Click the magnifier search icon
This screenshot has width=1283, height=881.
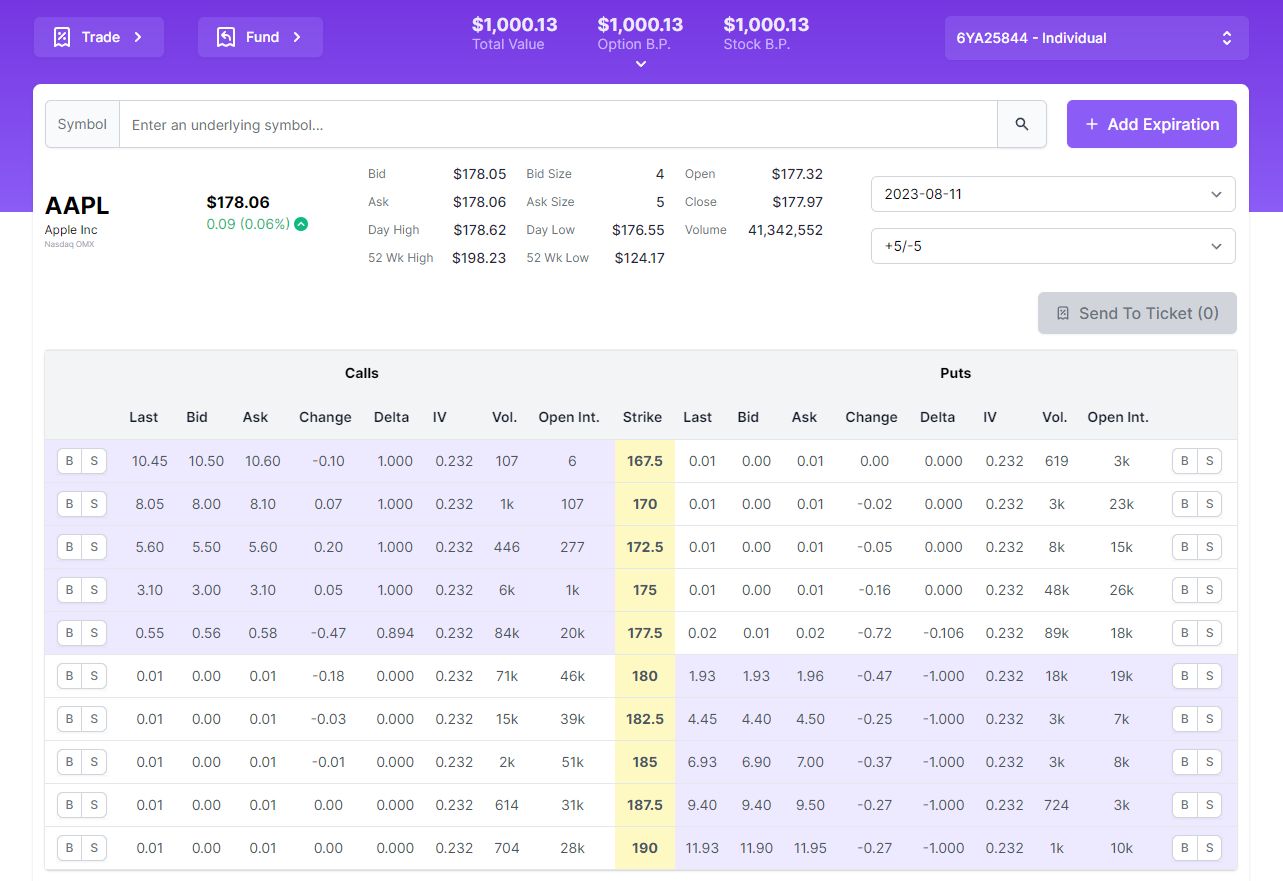(1021, 125)
